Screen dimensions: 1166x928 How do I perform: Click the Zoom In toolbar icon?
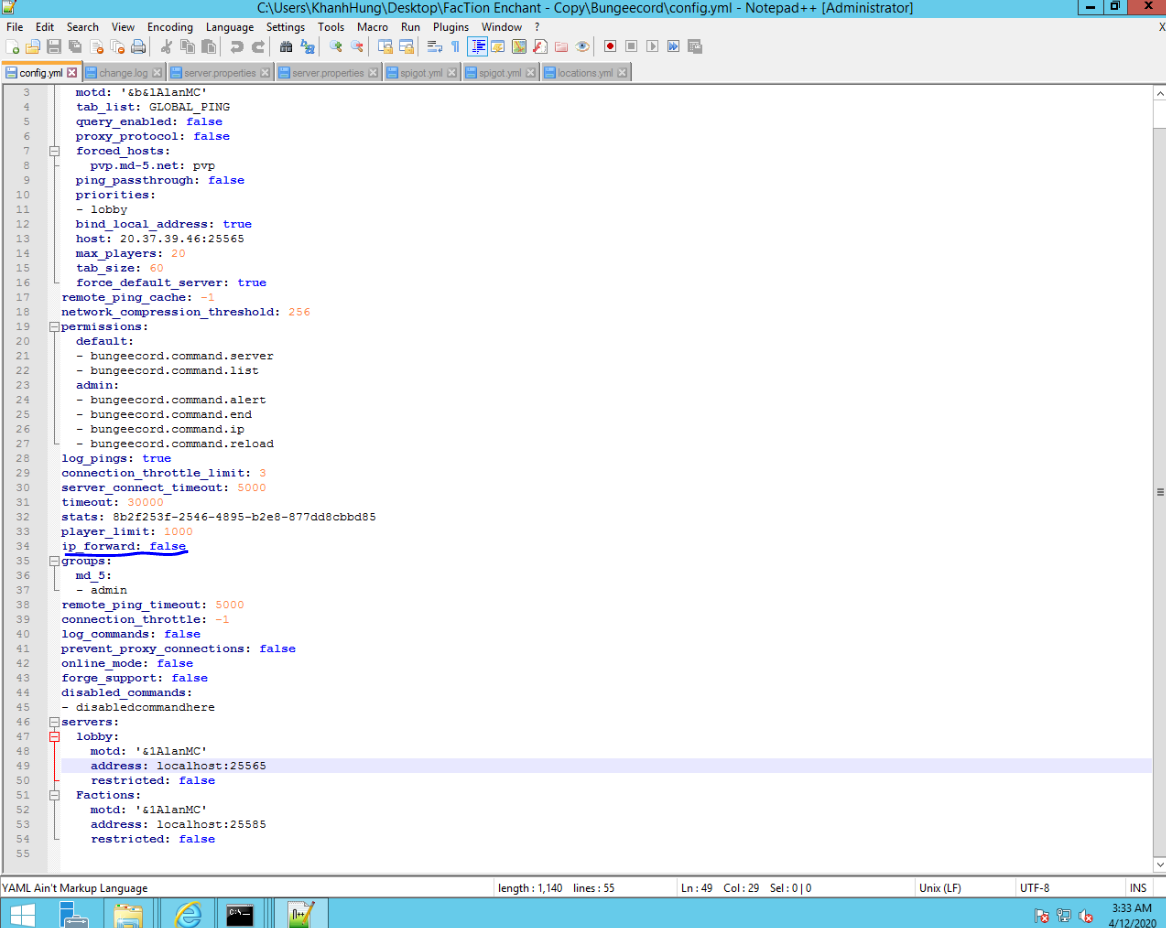click(x=336, y=47)
